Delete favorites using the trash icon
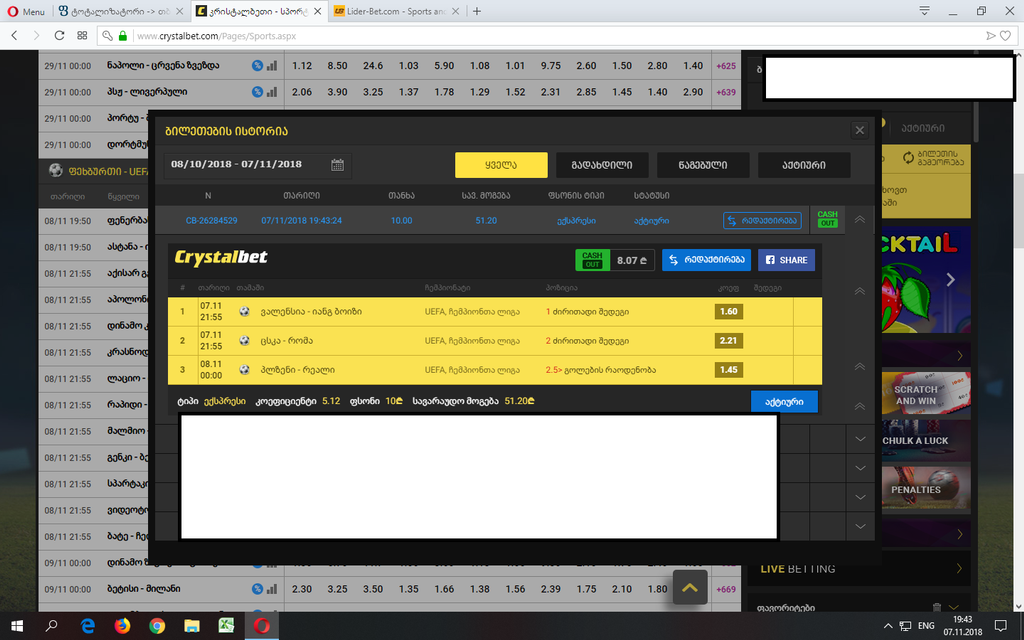The height and width of the screenshot is (640, 1024). tap(936, 607)
